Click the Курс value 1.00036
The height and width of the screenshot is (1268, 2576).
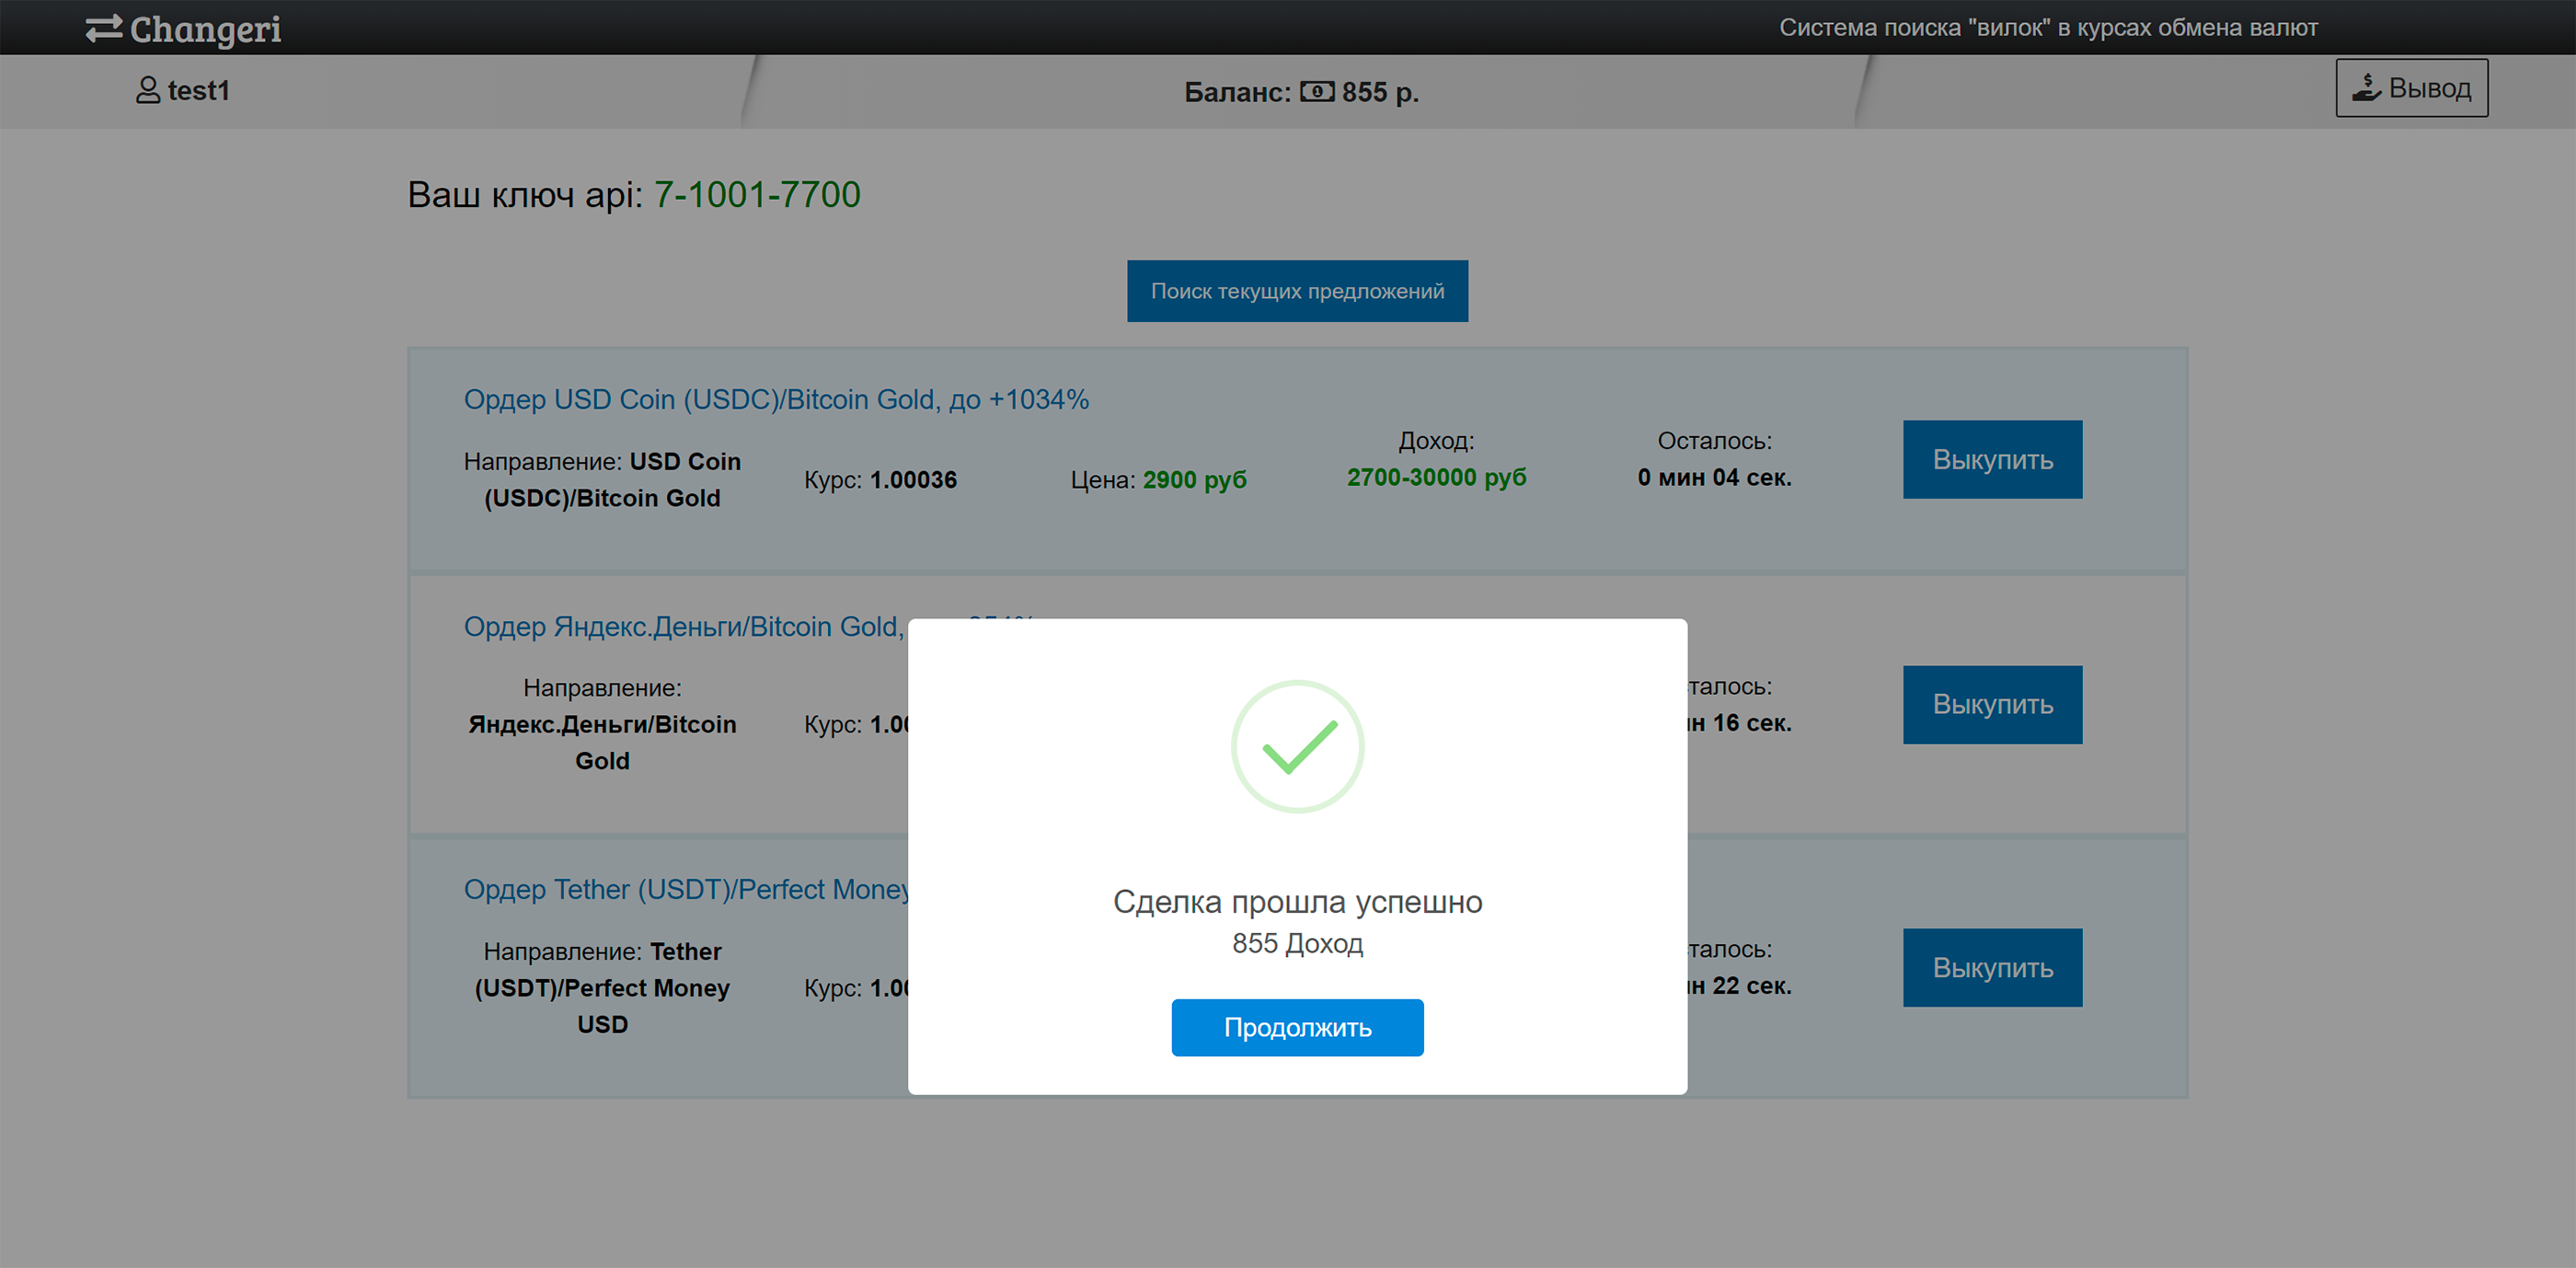(x=913, y=480)
